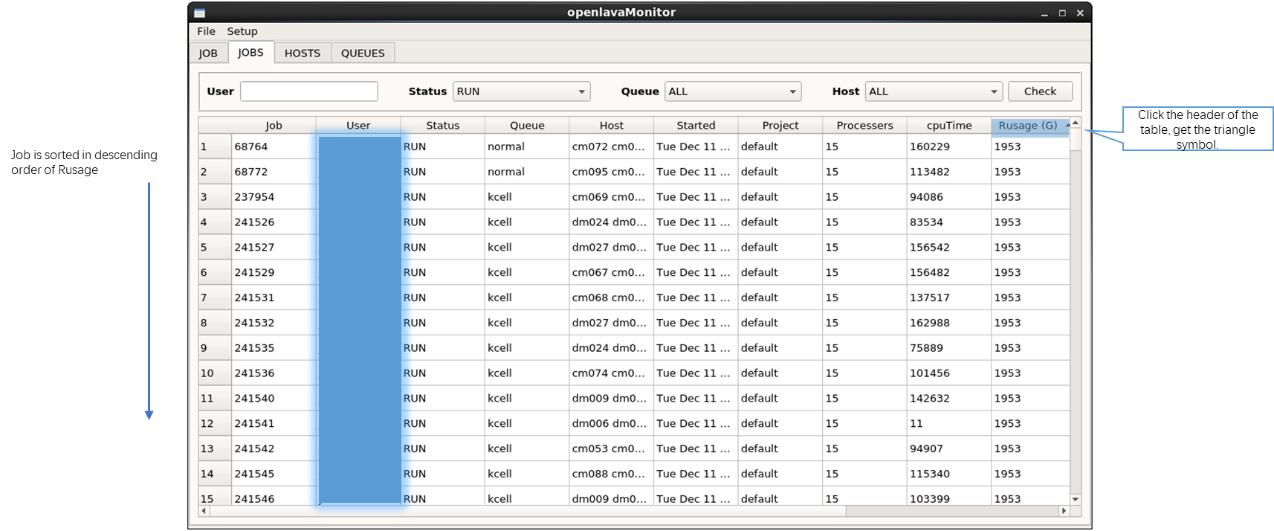This screenshot has height=531, width=1274.
Task: Select job 241532 cell
Action: [274, 323]
